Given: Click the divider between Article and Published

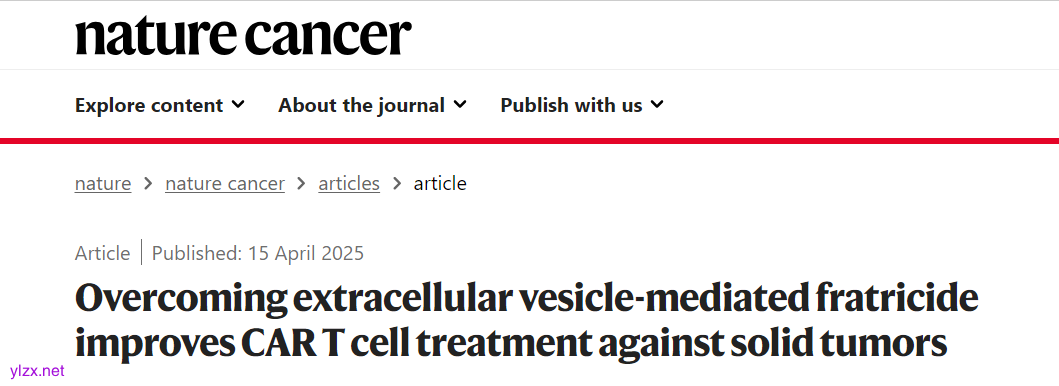Looking at the screenshot, I should pyautogui.click(x=141, y=252).
